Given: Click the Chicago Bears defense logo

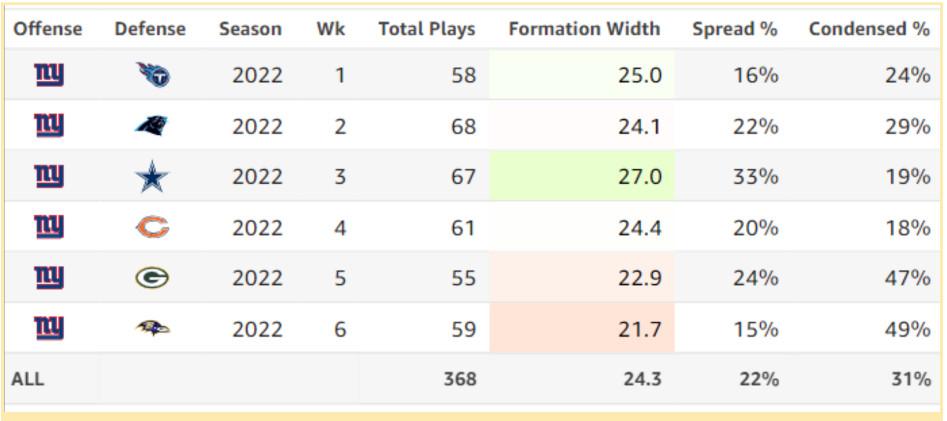Looking at the screenshot, I should 152,227.
